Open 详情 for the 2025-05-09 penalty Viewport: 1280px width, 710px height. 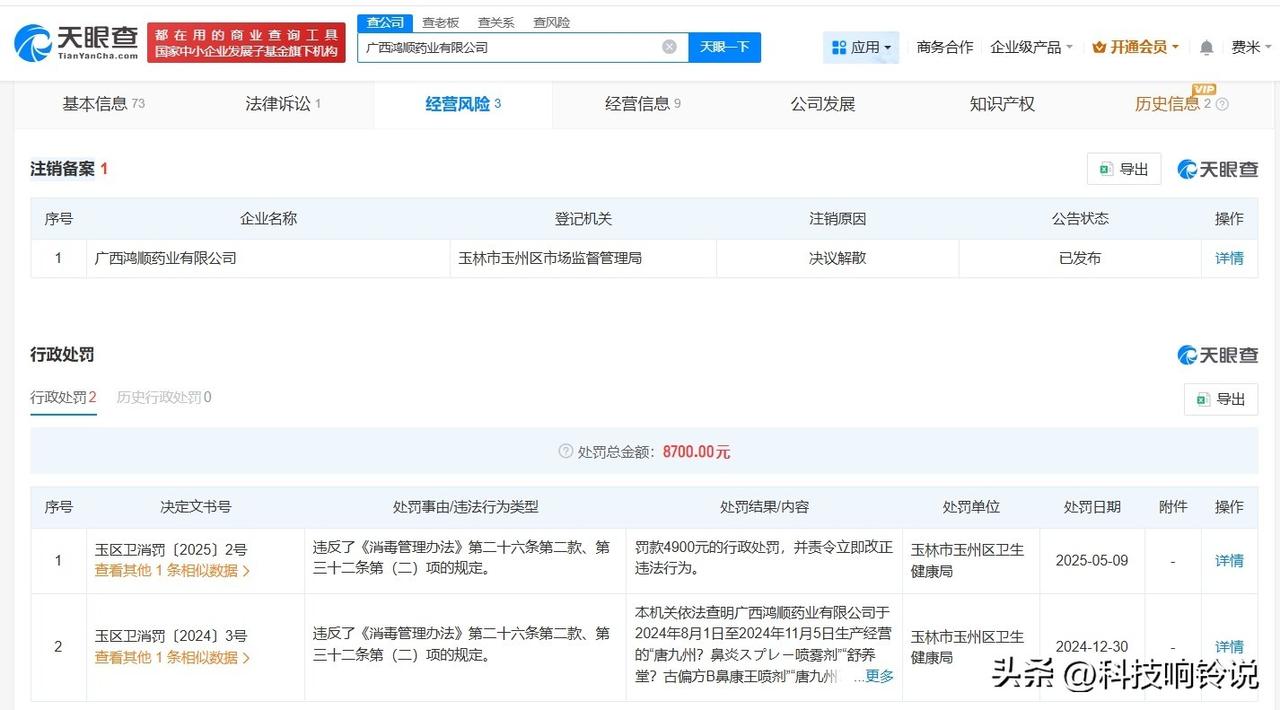click(1229, 561)
